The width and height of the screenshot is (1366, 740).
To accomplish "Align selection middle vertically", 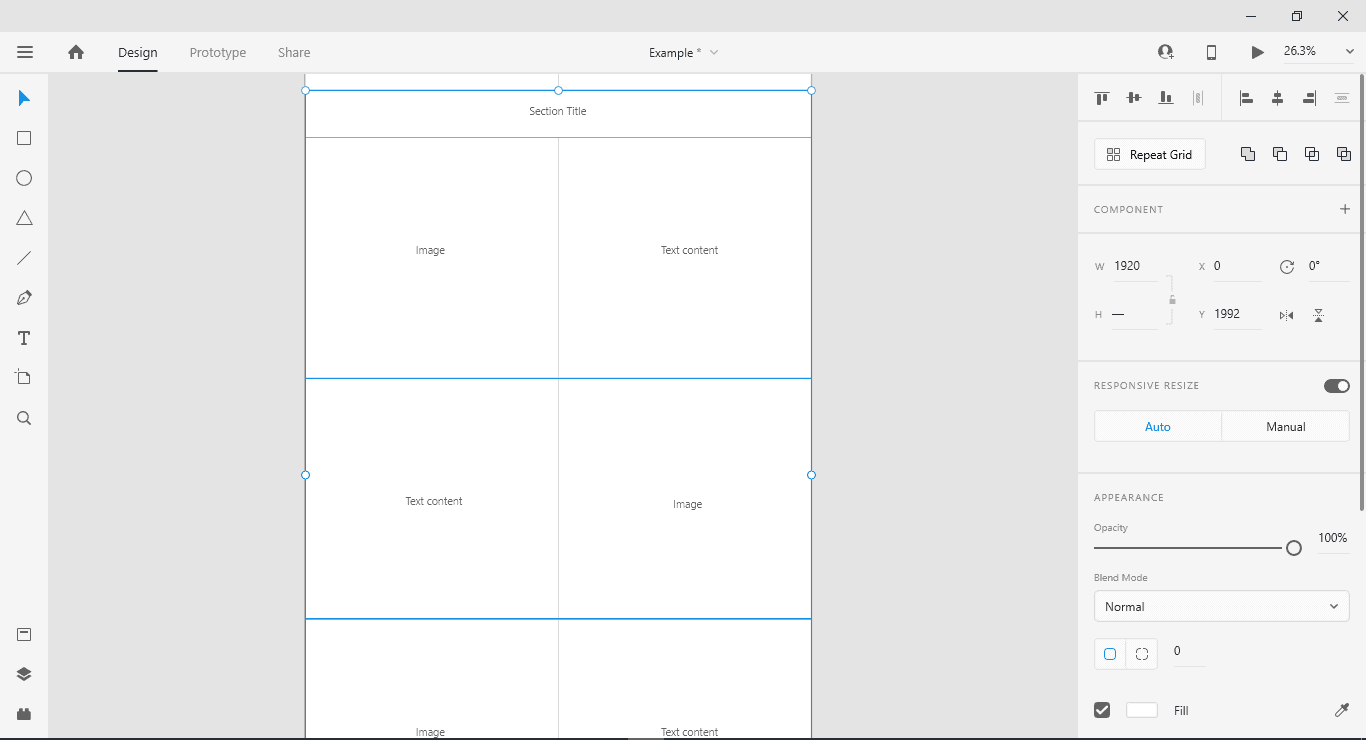I will point(1134,98).
